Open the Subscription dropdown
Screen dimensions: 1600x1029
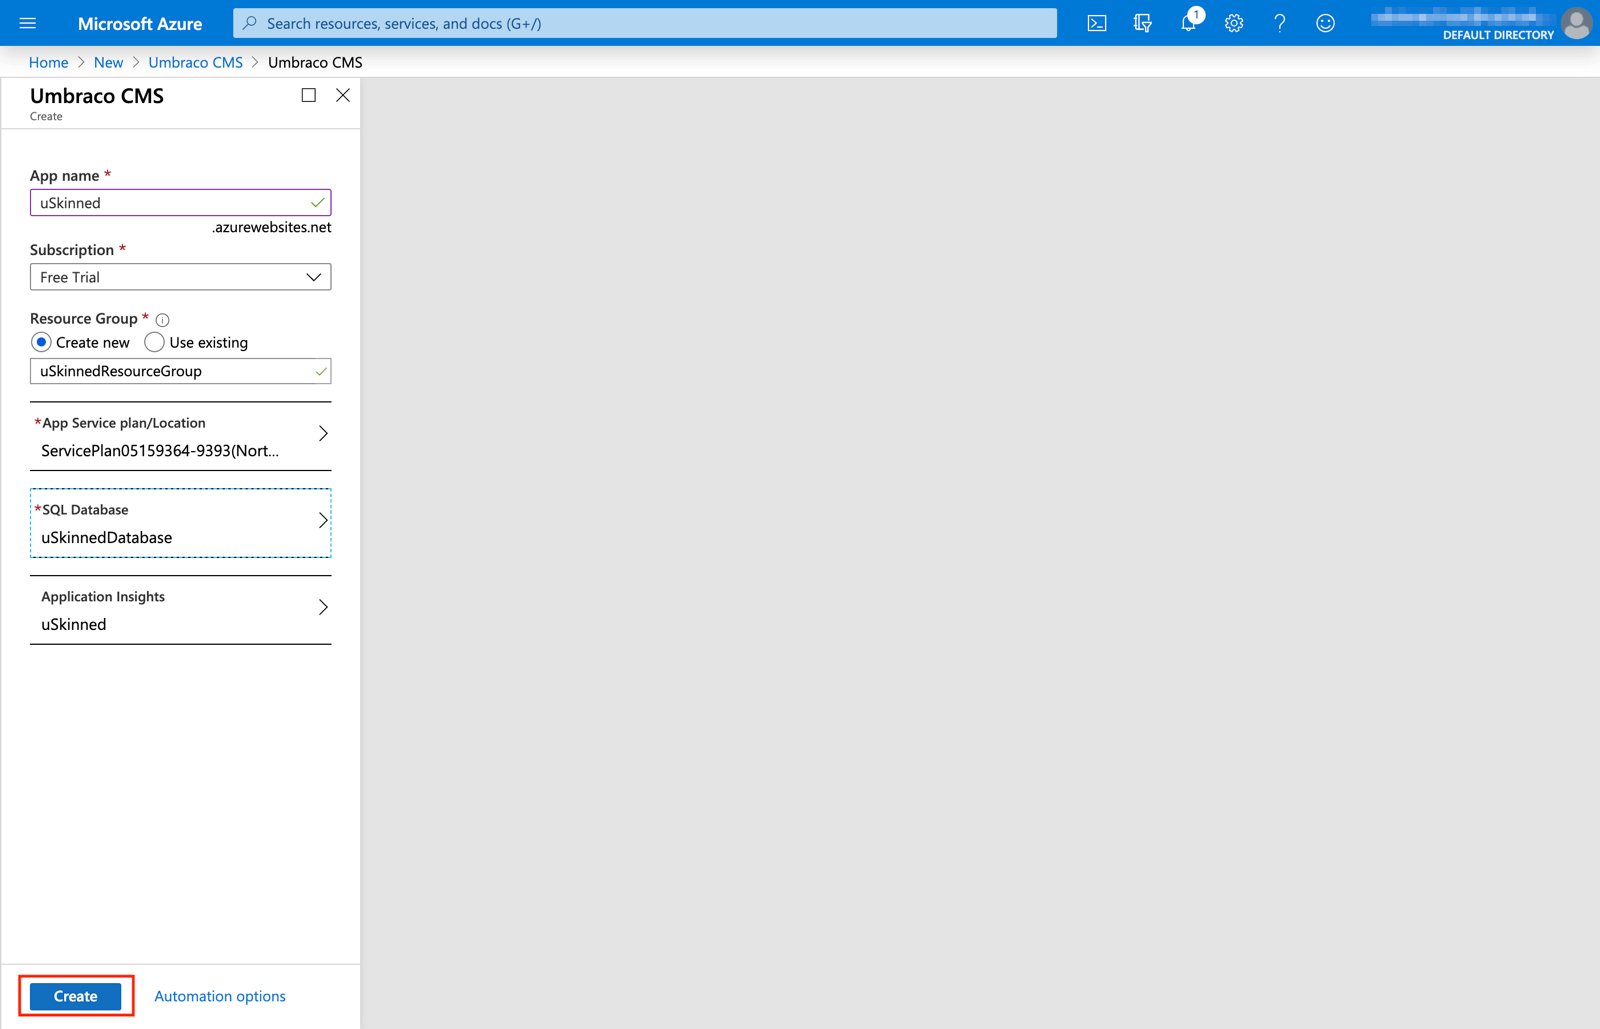180,277
